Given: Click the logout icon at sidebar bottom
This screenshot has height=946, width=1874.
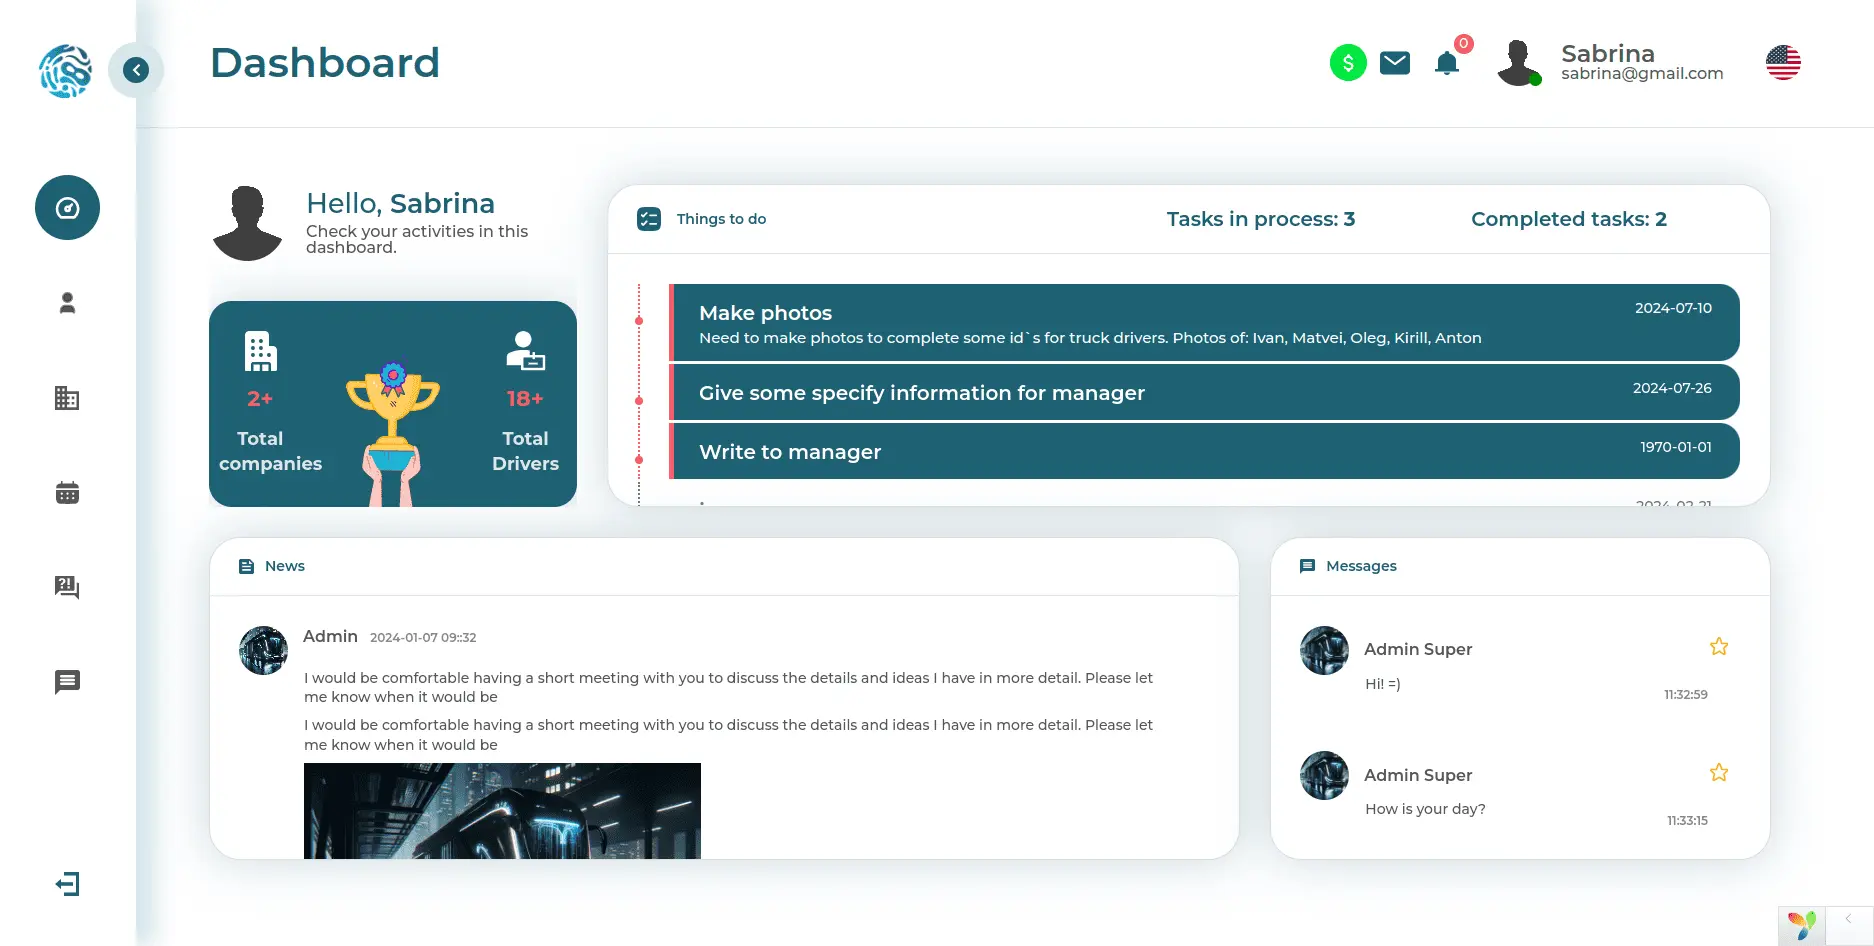Looking at the screenshot, I should pyautogui.click(x=67, y=884).
